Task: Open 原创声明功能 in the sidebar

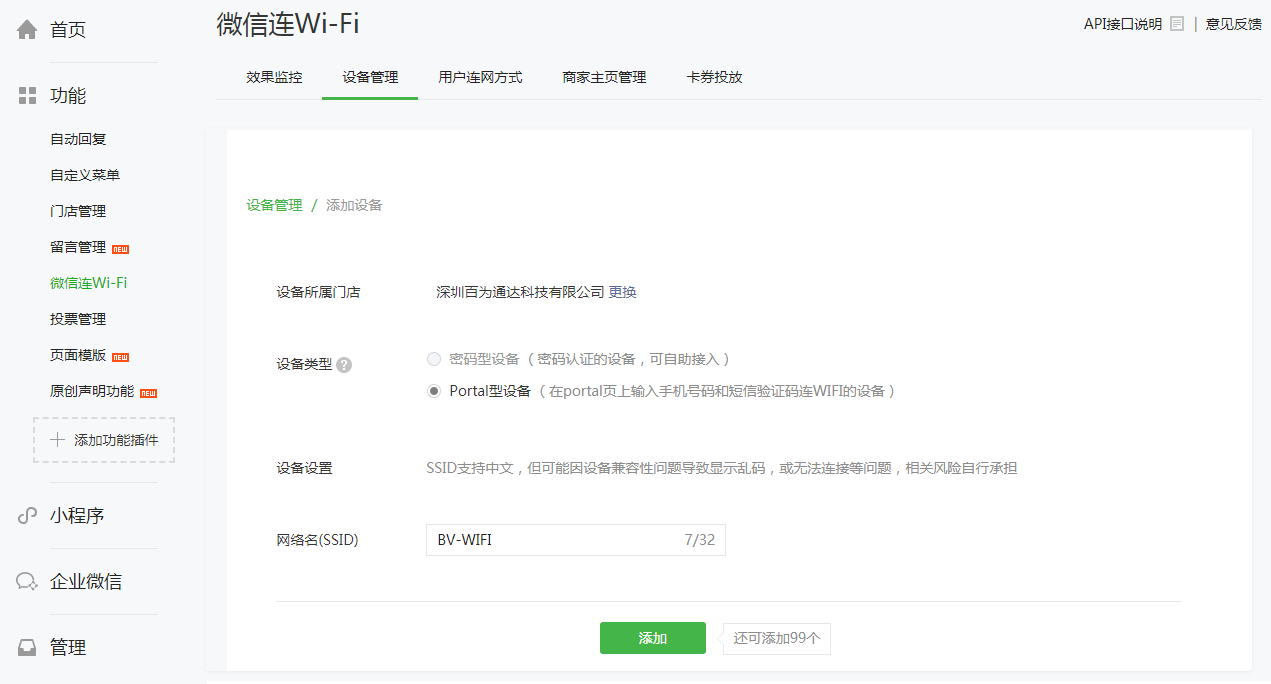Action: (92, 391)
